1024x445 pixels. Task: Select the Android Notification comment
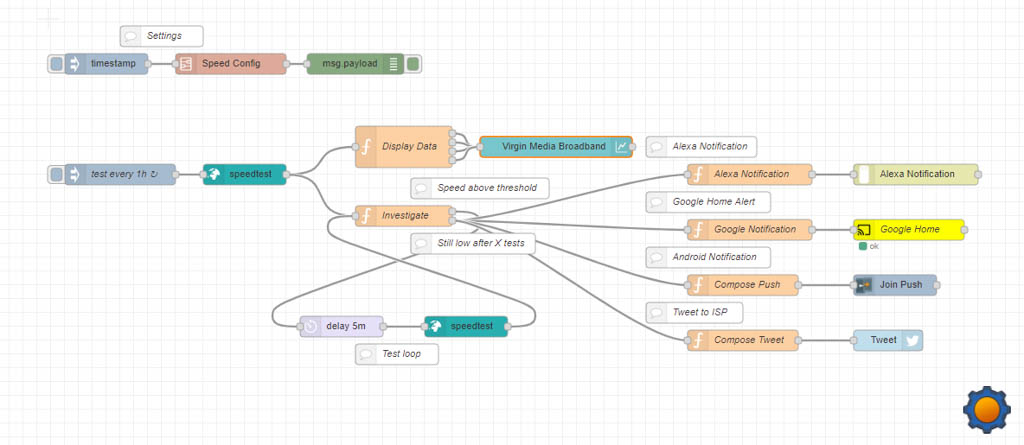[709, 257]
